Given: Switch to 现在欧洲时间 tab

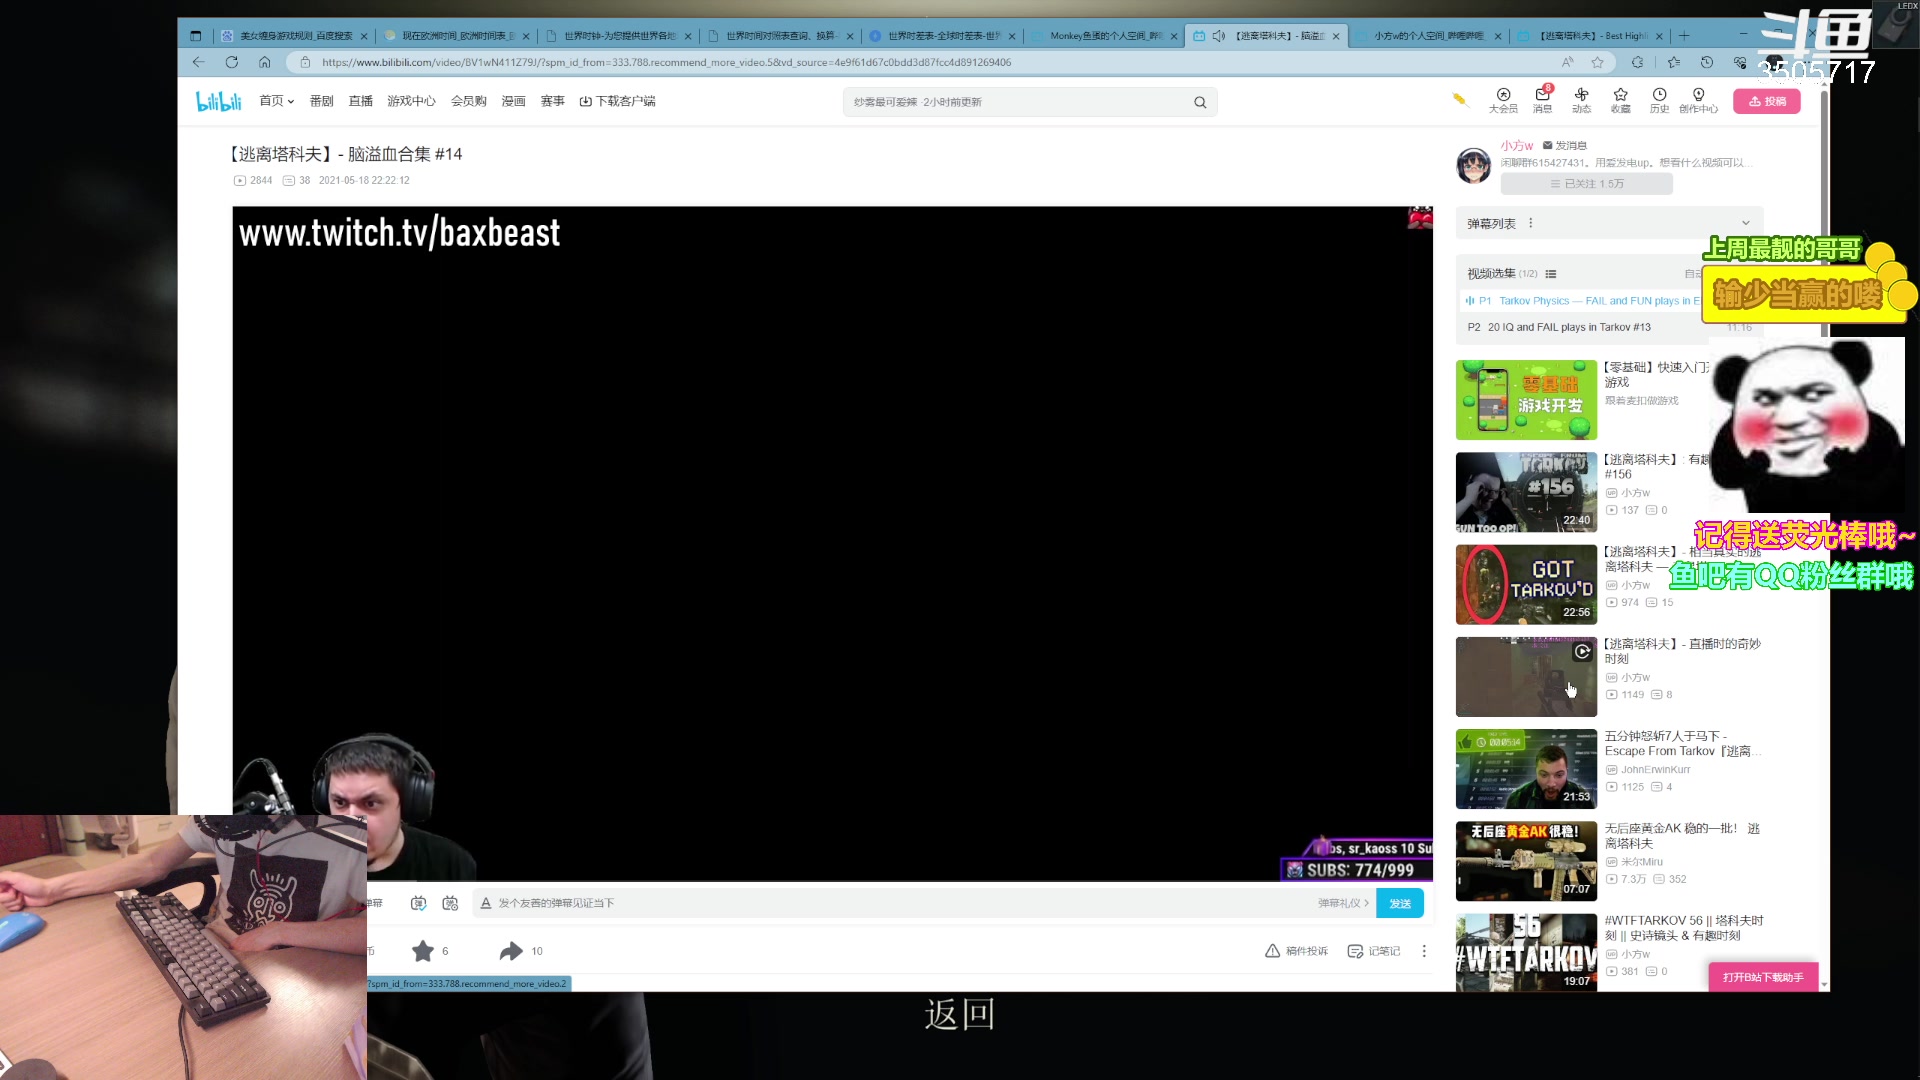Looking at the screenshot, I should tap(456, 36).
